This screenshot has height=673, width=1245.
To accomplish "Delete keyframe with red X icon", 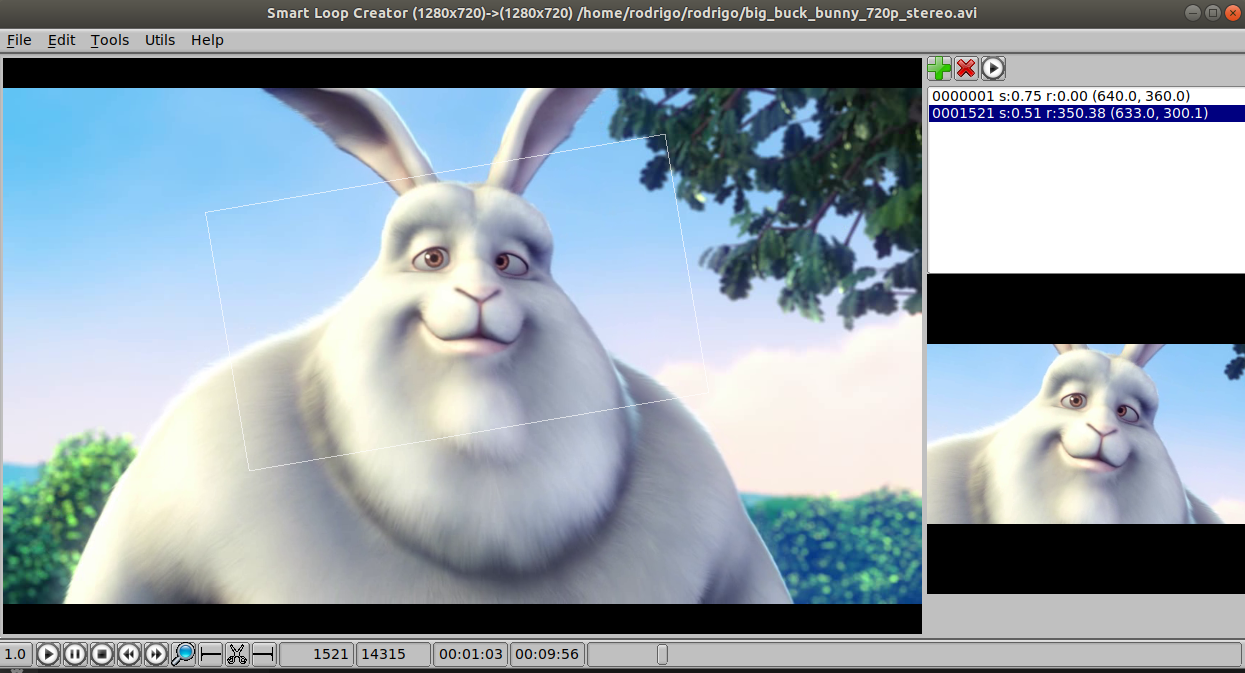I will 966,68.
